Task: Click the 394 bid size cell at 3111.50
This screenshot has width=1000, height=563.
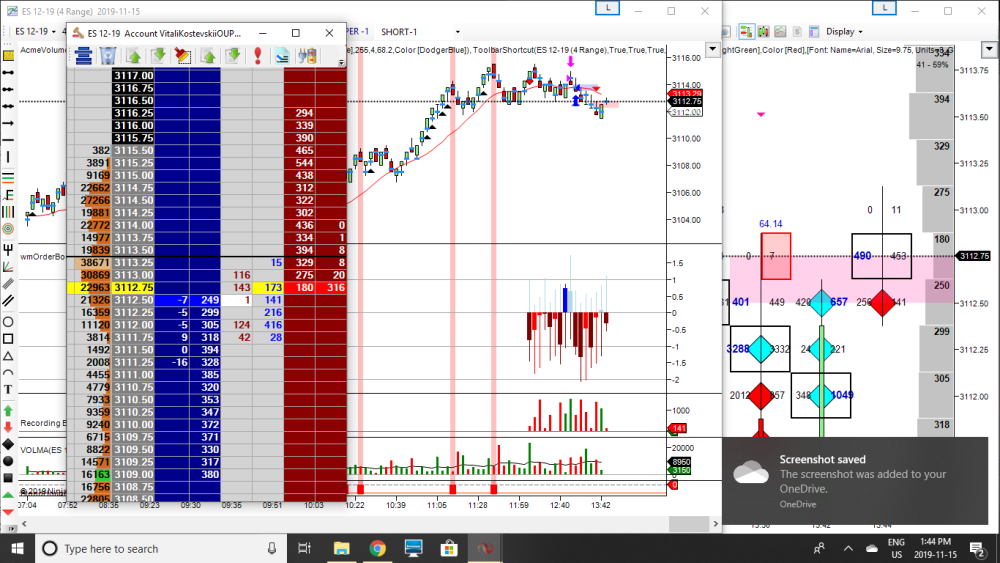Action: click(205, 350)
